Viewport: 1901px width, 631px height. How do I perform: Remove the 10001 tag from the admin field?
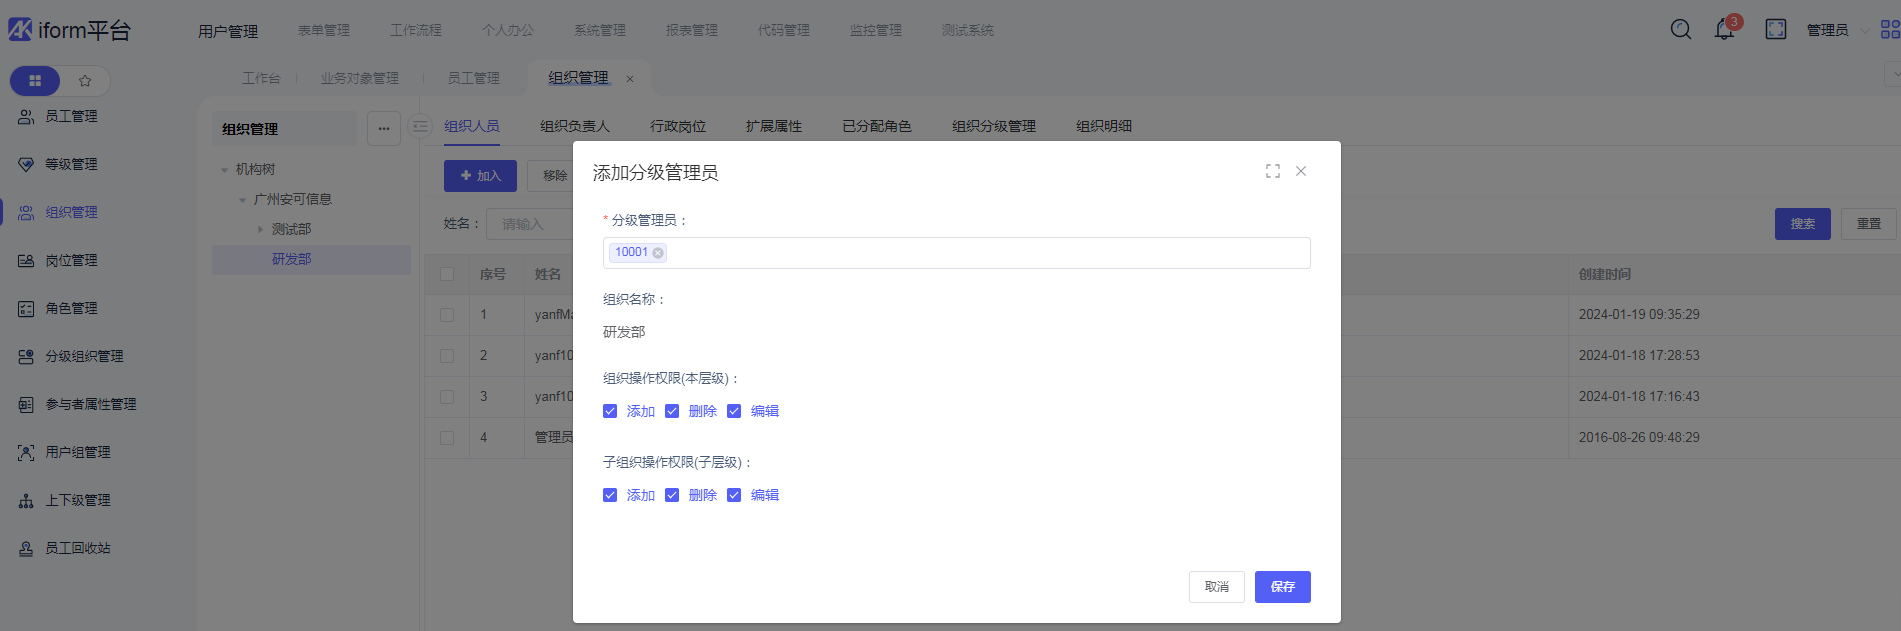658,253
